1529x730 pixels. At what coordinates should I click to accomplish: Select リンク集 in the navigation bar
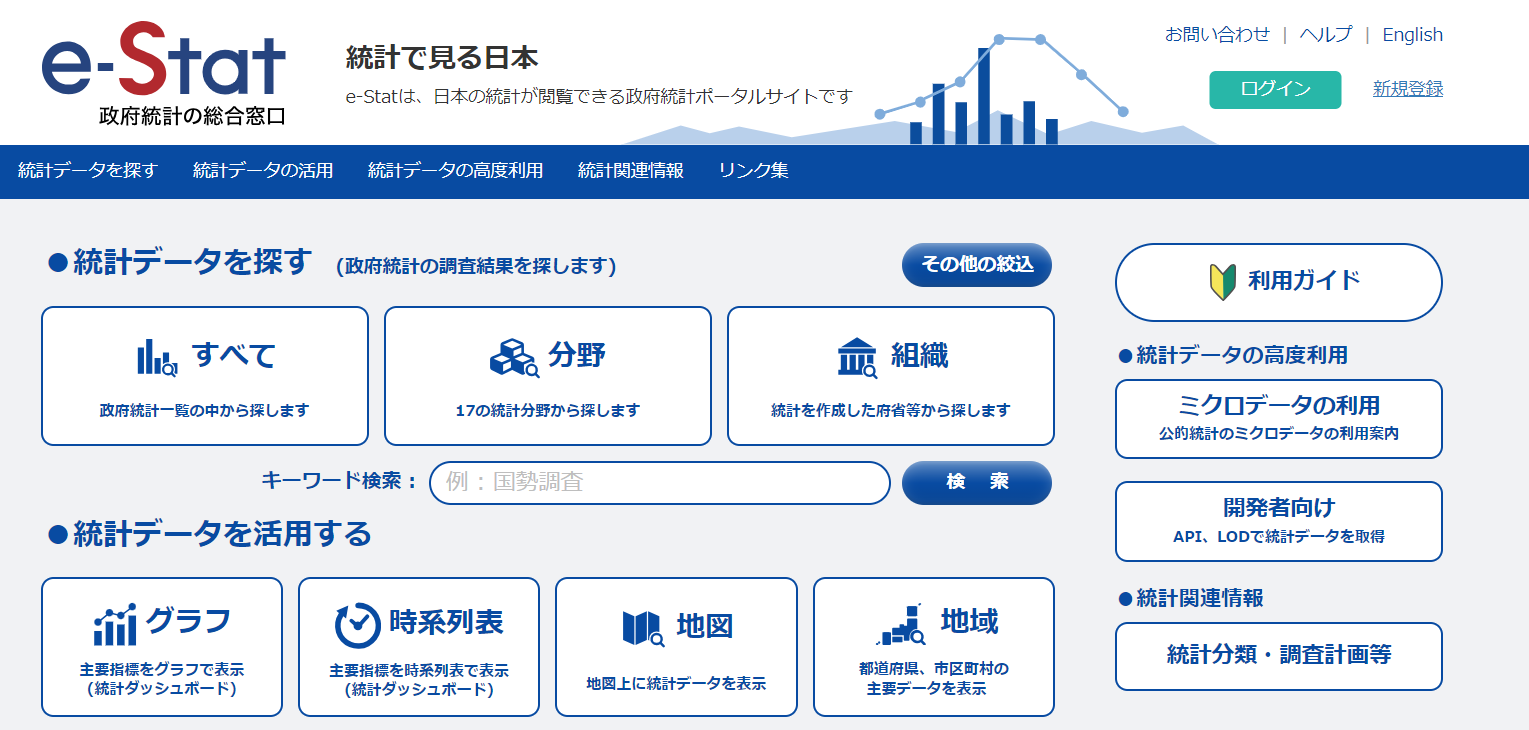(x=753, y=171)
